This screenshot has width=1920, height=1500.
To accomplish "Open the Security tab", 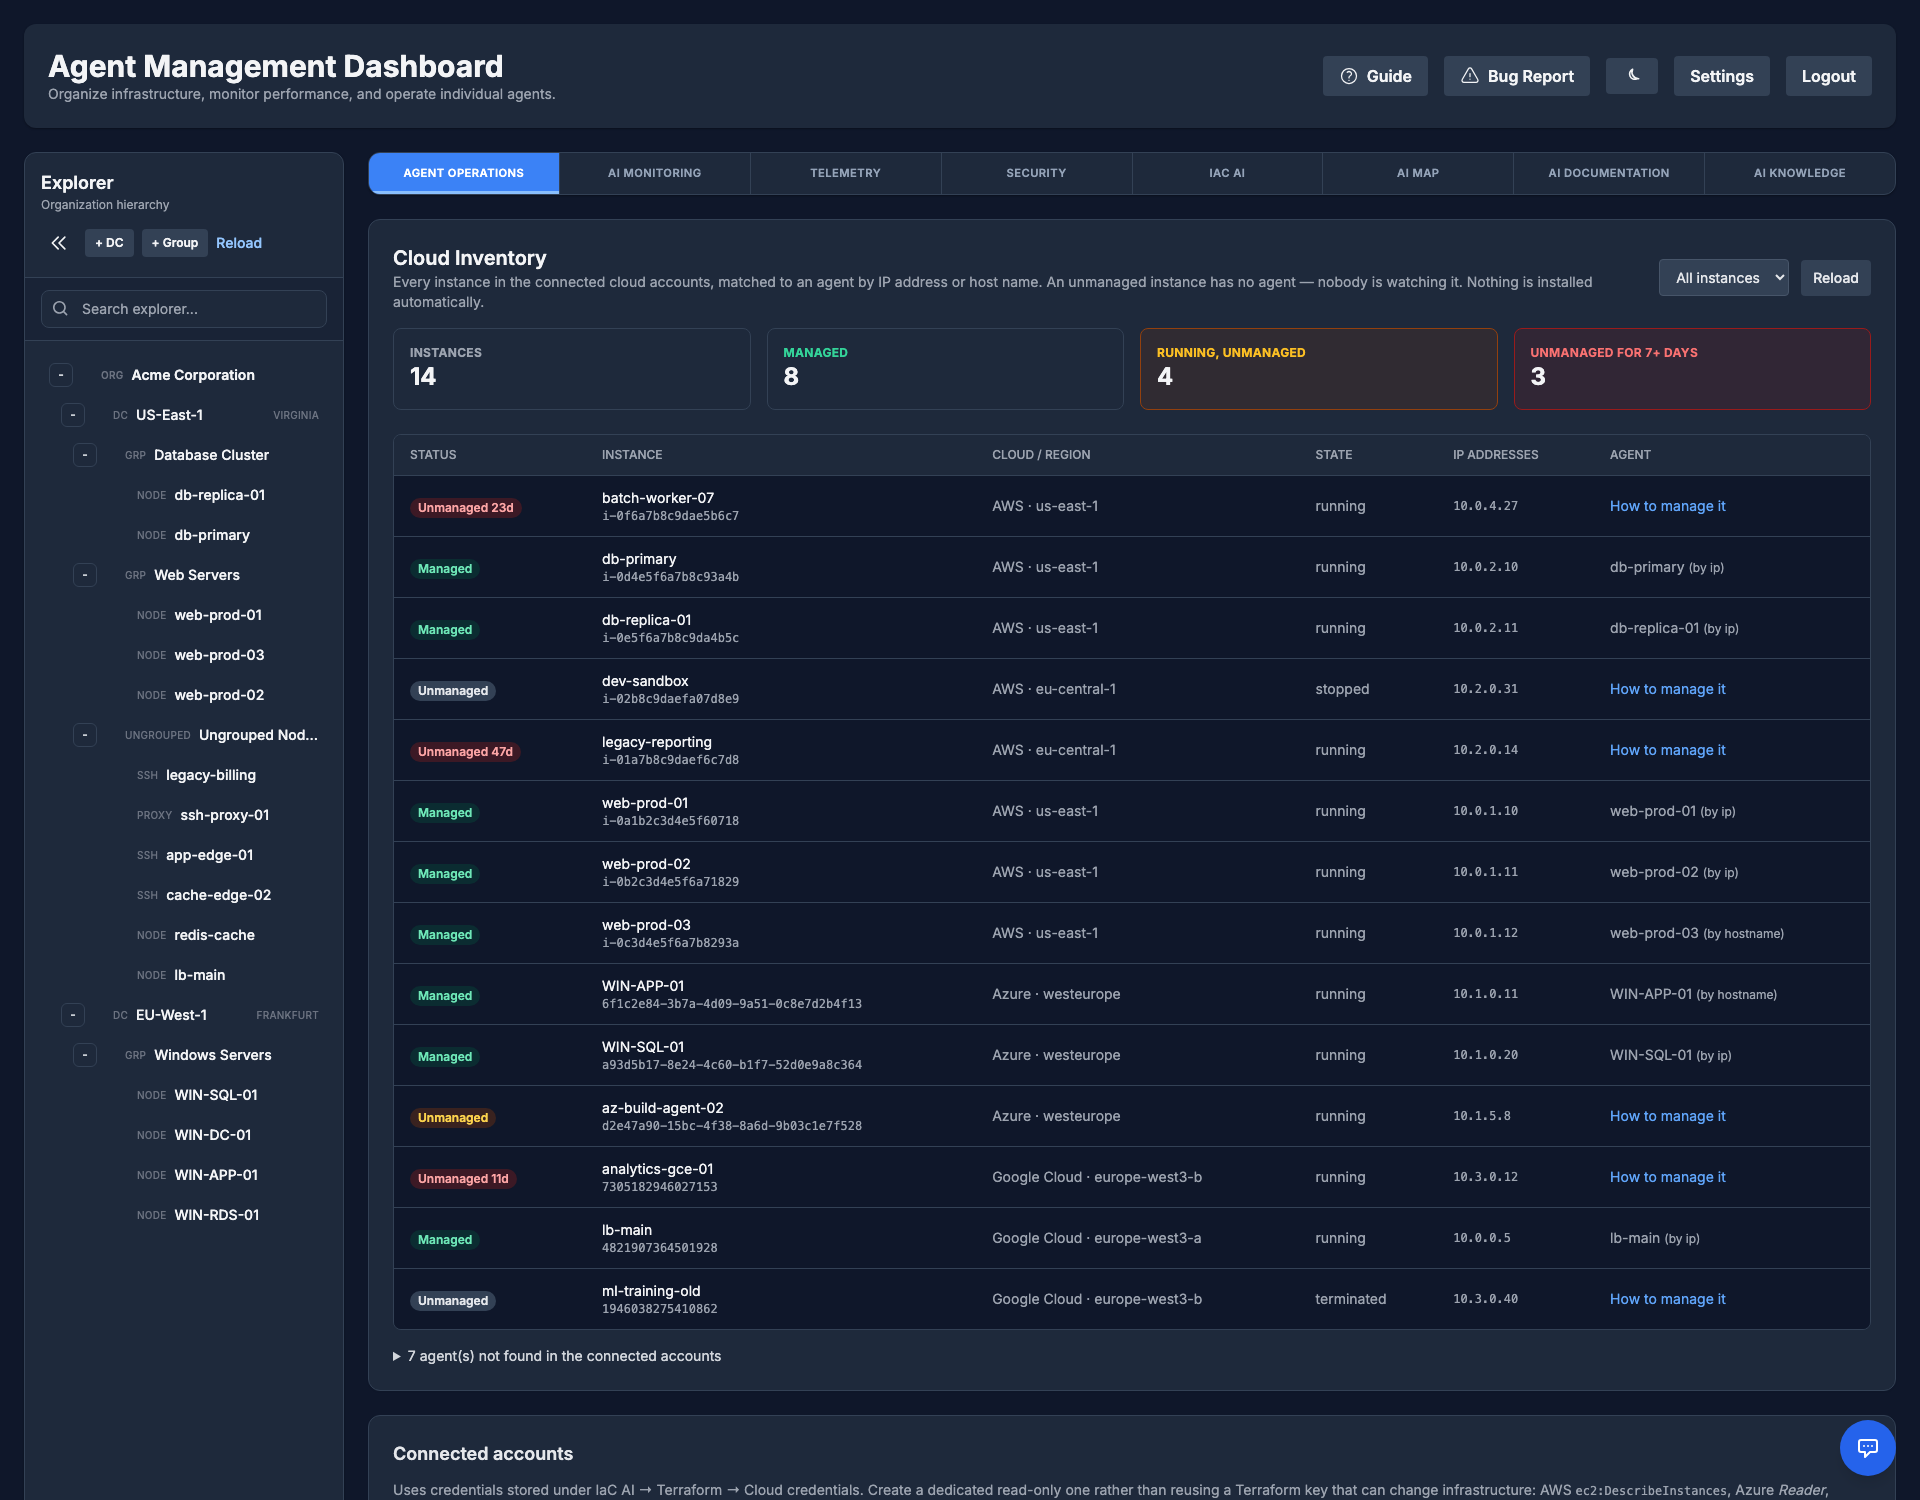I will 1036,173.
